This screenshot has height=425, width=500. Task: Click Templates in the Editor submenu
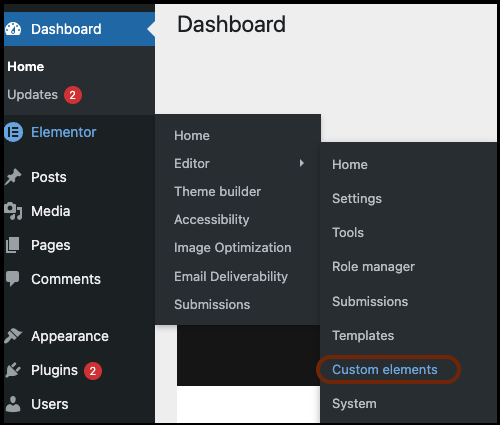pyautogui.click(x=363, y=335)
